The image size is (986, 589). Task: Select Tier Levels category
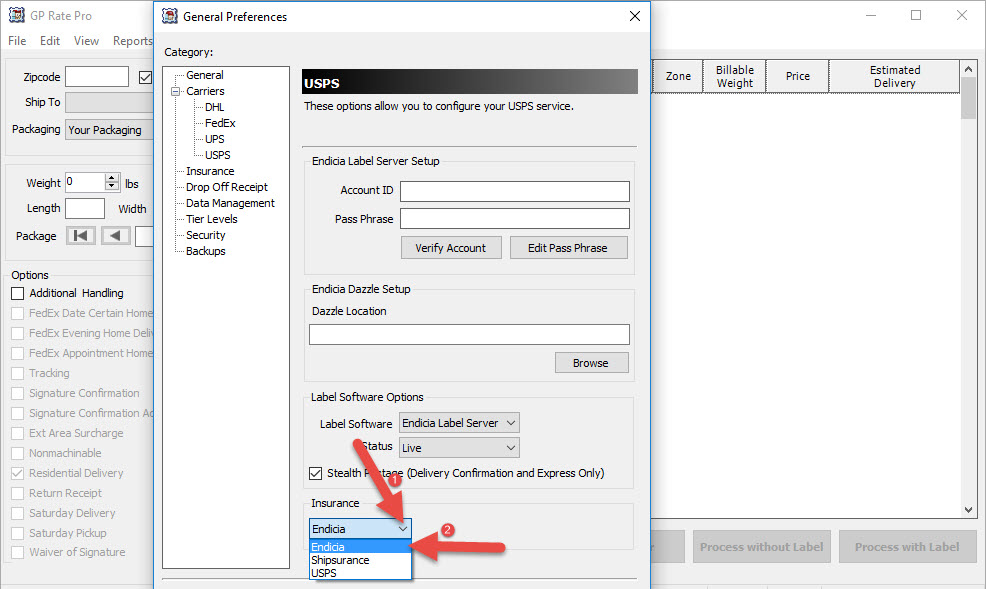click(x=212, y=219)
